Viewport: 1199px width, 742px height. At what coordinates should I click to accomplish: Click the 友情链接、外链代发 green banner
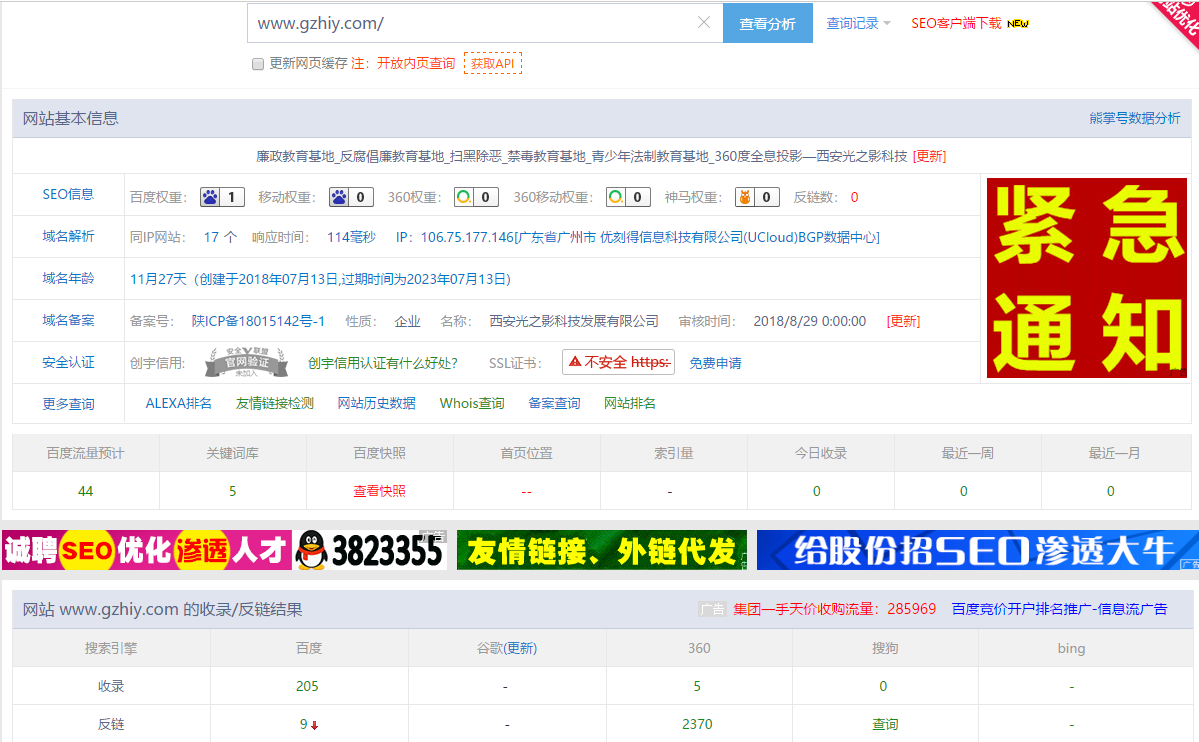[x=602, y=550]
